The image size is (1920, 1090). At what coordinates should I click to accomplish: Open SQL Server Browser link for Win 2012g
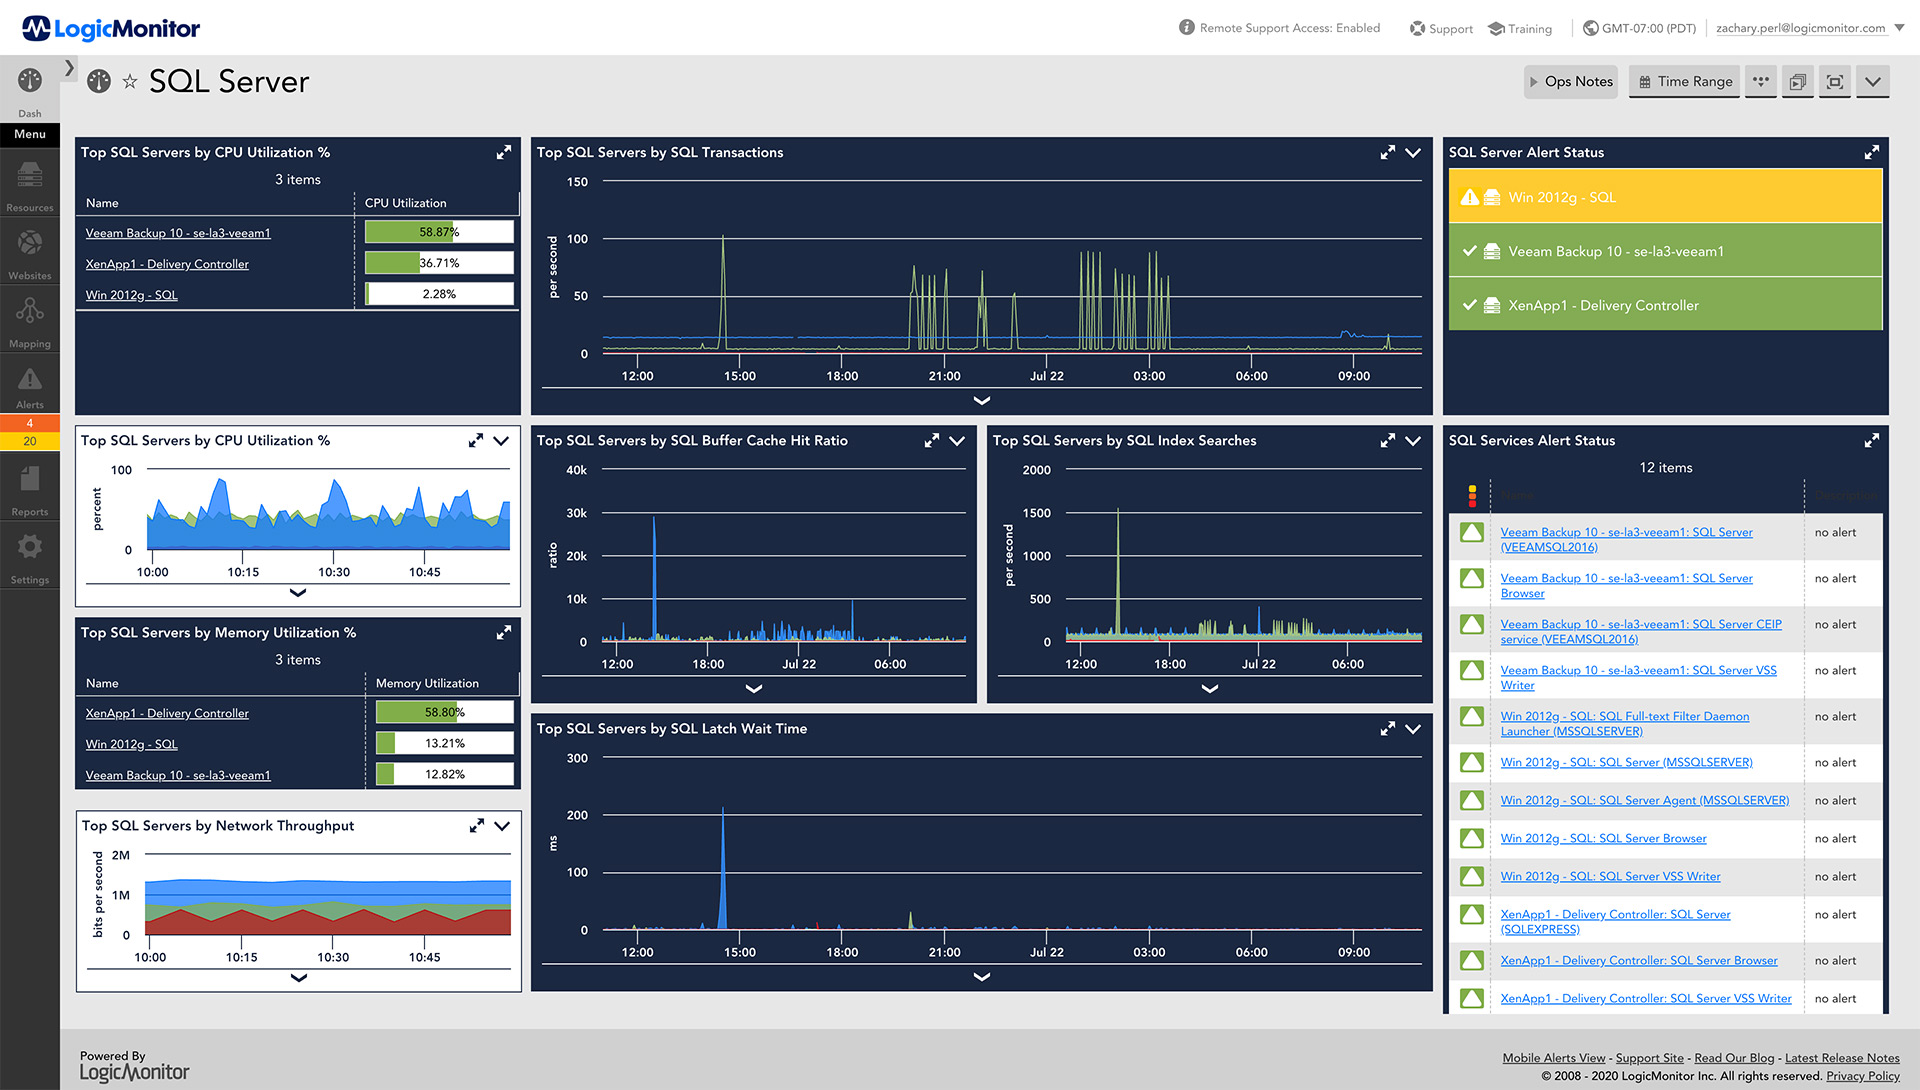click(x=1603, y=838)
